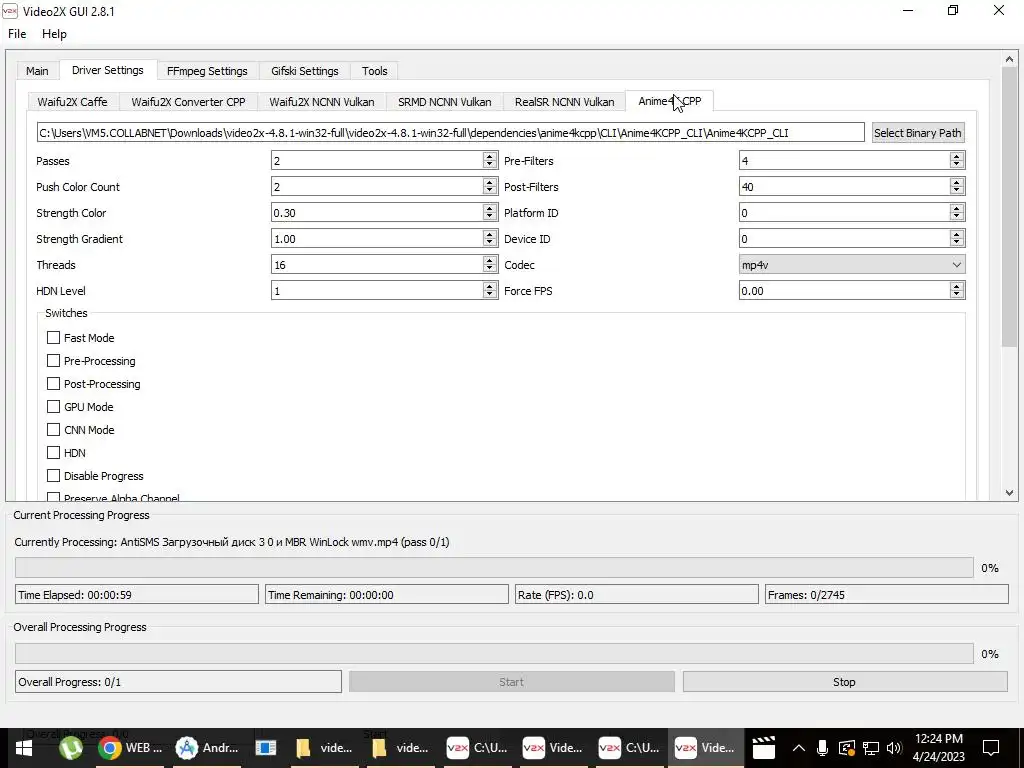Image resolution: width=1024 pixels, height=768 pixels.
Task: Open the Windows Start menu
Action: point(24,748)
